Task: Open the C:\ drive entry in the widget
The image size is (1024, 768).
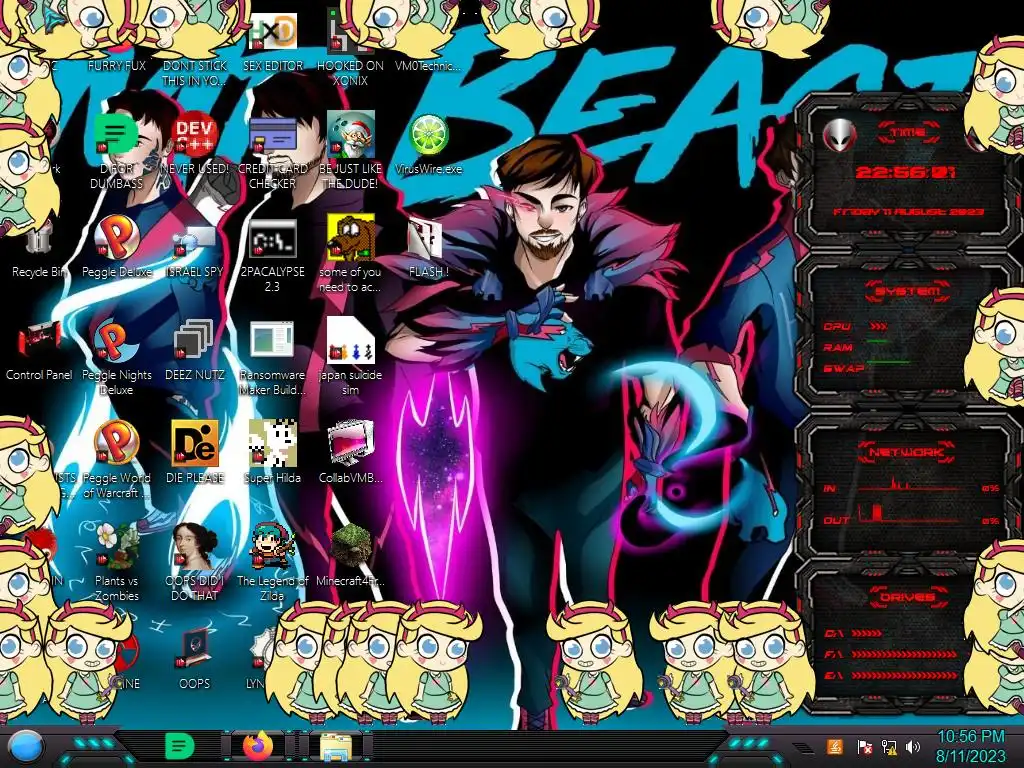Action: (855, 633)
